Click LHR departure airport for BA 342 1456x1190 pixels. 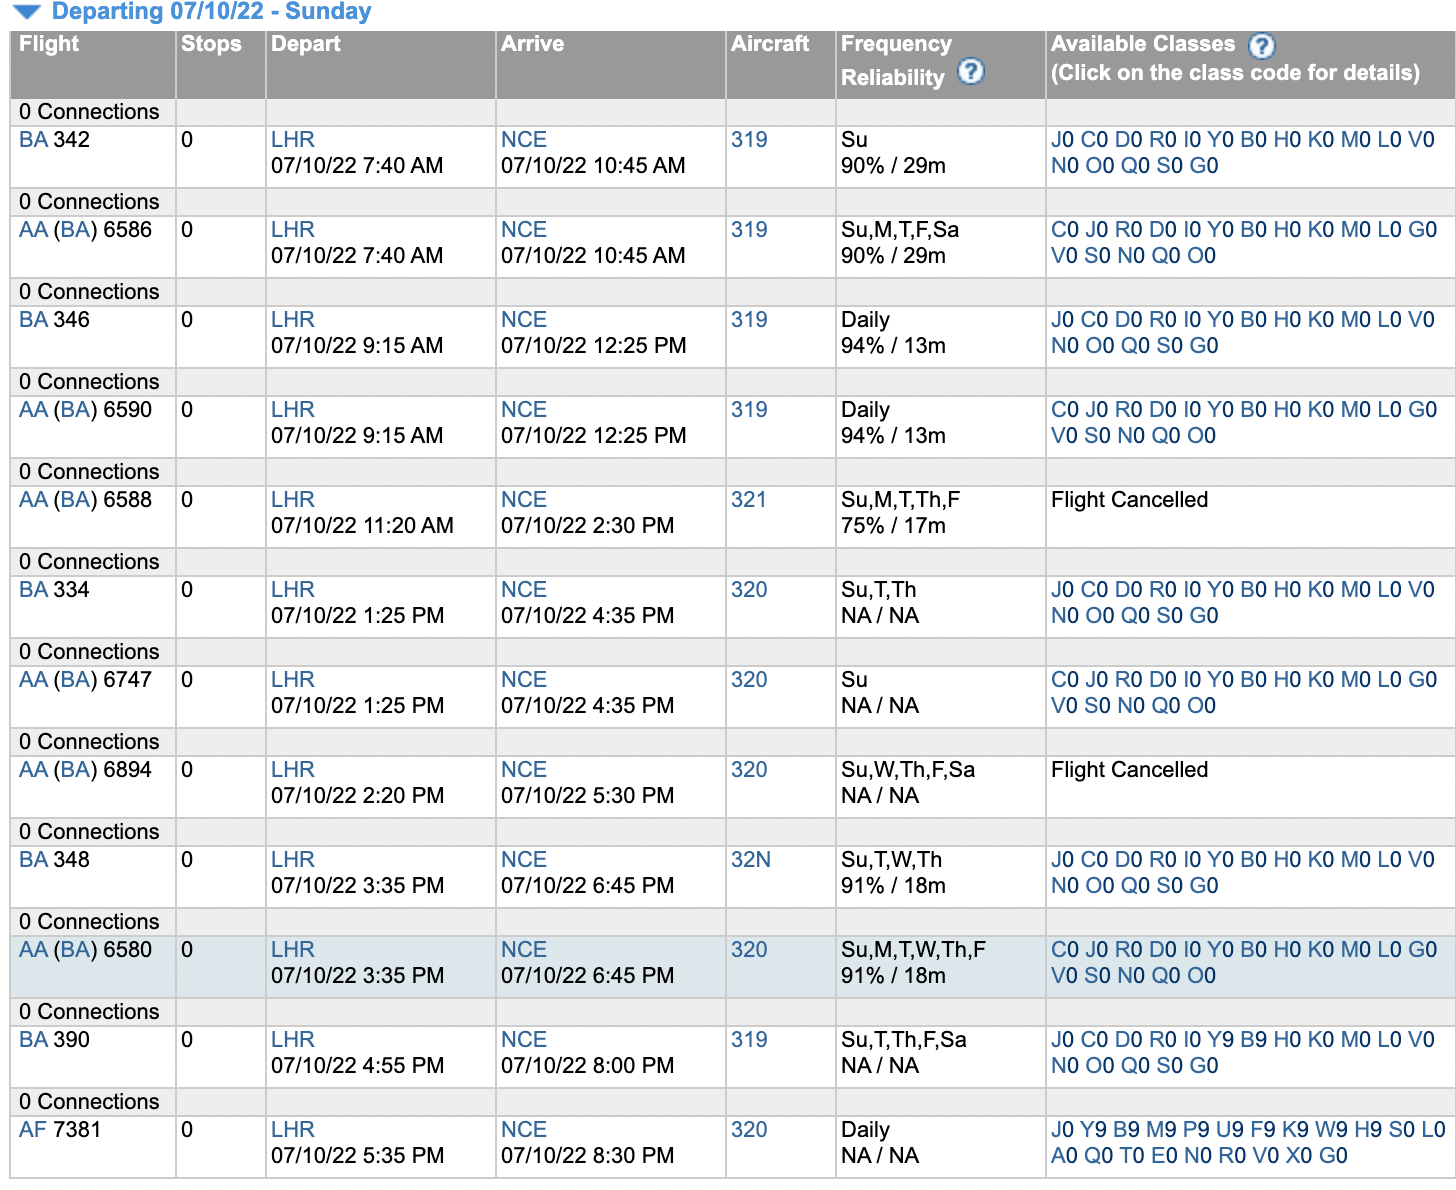pyautogui.click(x=293, y=140)
